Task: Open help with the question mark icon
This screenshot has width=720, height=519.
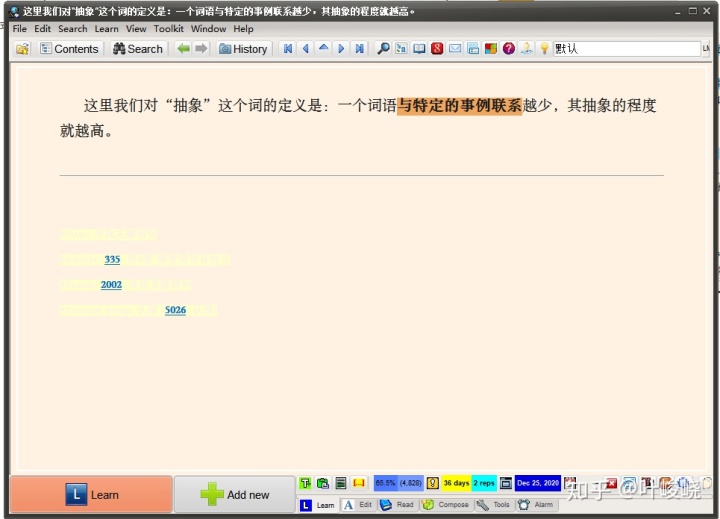Action: coord(509,48)
